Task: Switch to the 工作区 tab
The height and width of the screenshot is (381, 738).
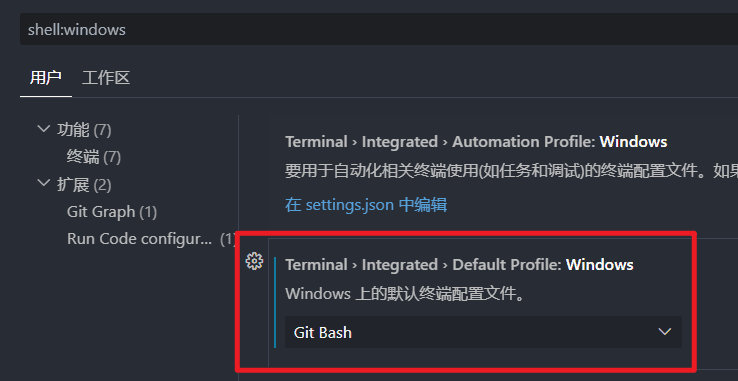Action: [x=106, y=78]
